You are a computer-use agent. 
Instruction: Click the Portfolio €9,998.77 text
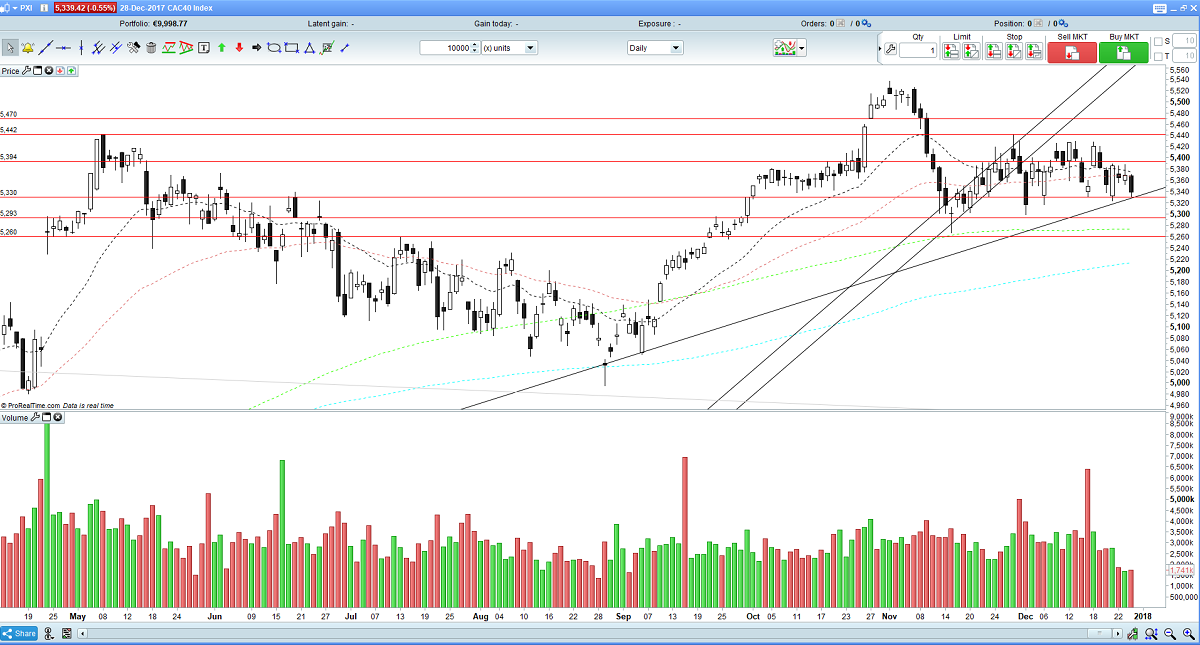(x=153, y=23)
